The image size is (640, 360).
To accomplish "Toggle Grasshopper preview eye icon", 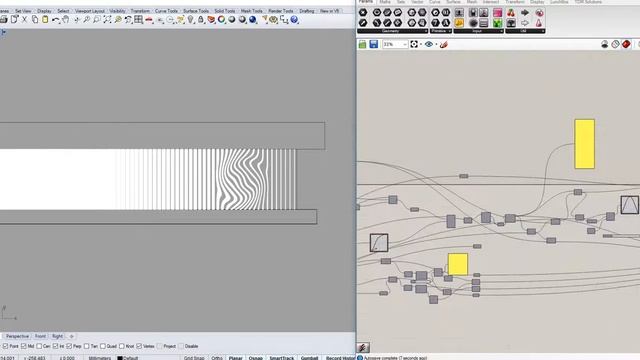I will pyautogui.click(x=429, y=44).
